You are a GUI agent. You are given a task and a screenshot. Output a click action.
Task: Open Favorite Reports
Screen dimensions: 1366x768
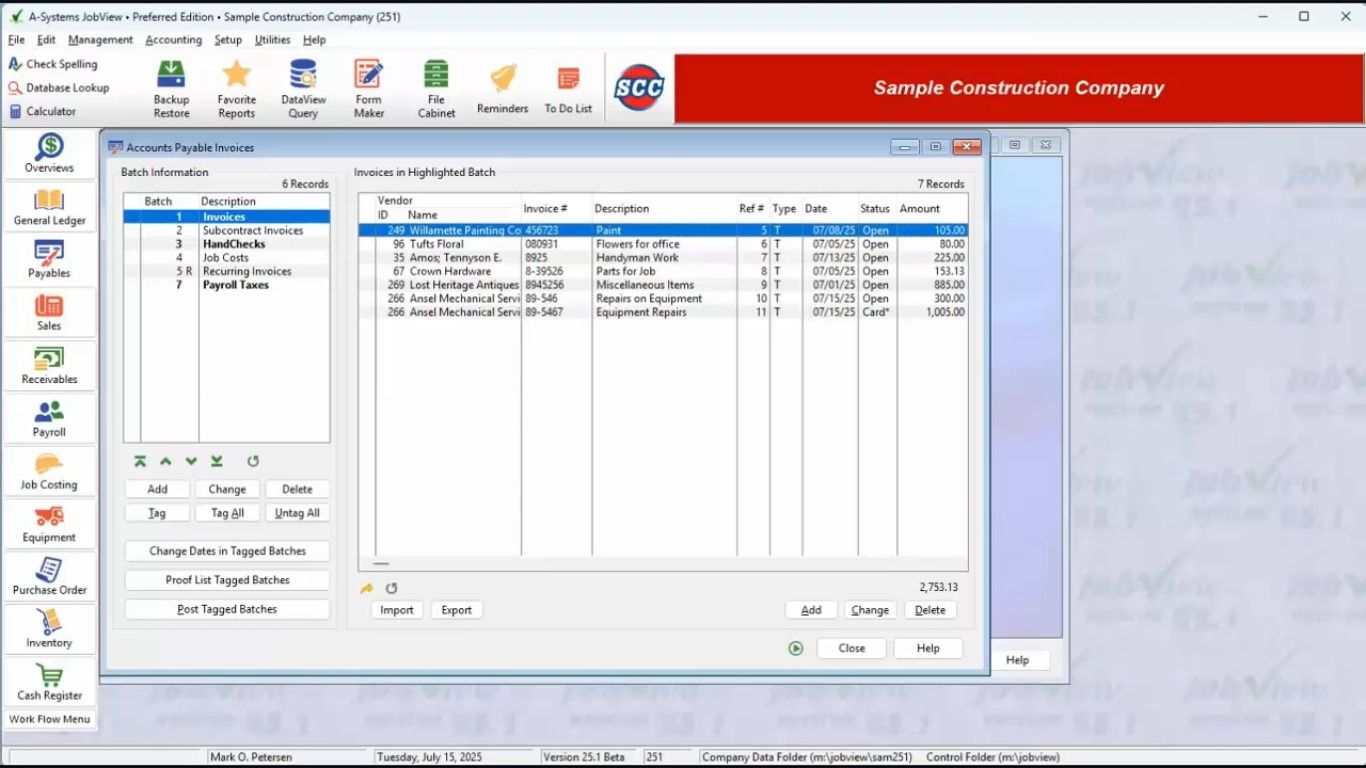point(237,88)
